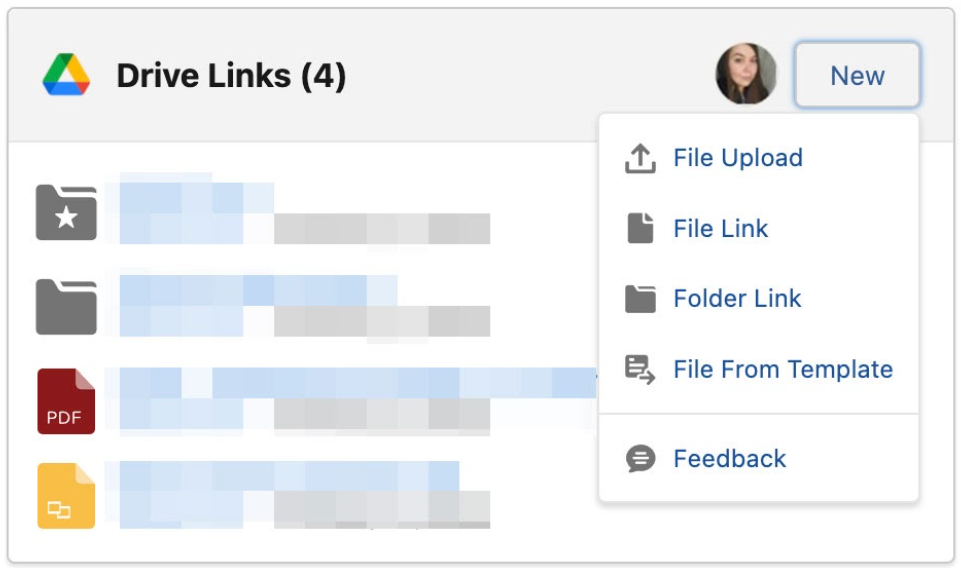Choose File From Template option
Screen dimensions: 961x568
click(x=783, y=369)
